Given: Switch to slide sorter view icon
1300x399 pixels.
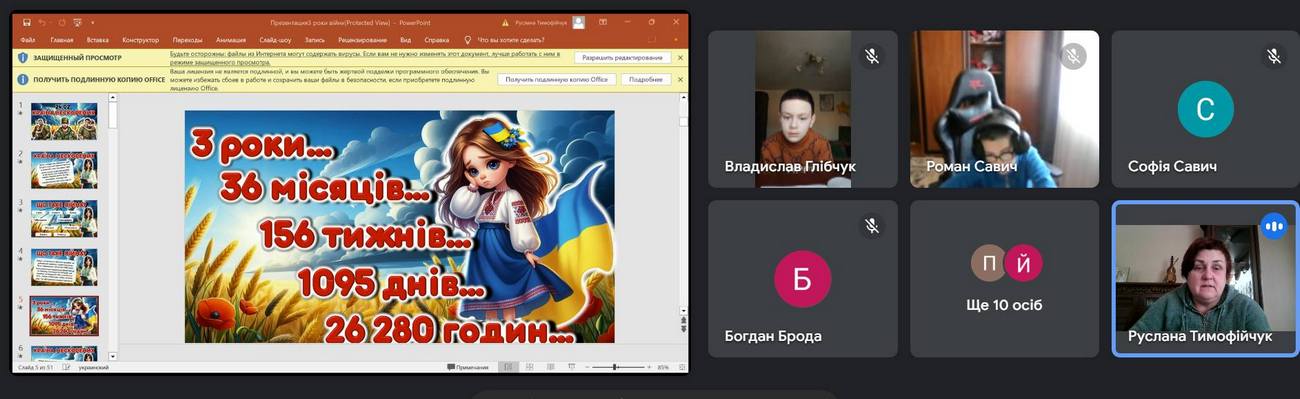Looking at the screenshot, I should point(530,367).
